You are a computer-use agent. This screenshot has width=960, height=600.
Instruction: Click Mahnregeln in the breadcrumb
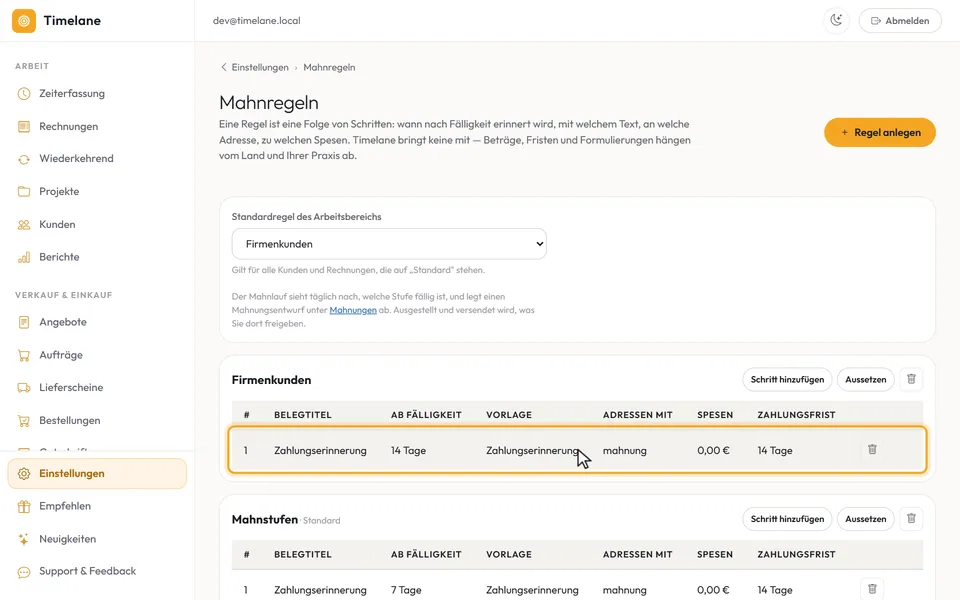(329, 67)
